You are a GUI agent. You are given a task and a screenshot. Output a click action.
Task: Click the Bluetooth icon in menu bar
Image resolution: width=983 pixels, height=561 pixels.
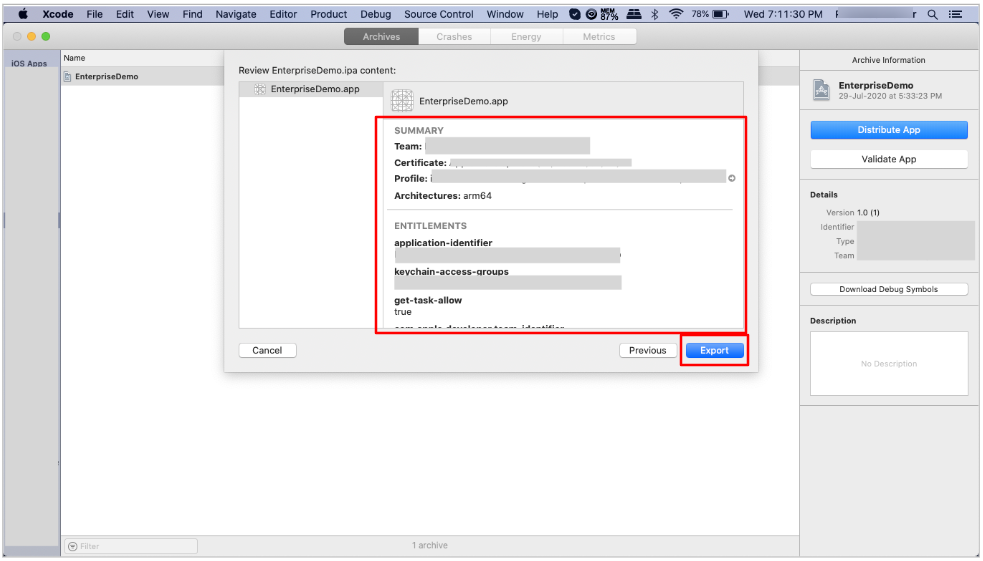pos(654,14)
